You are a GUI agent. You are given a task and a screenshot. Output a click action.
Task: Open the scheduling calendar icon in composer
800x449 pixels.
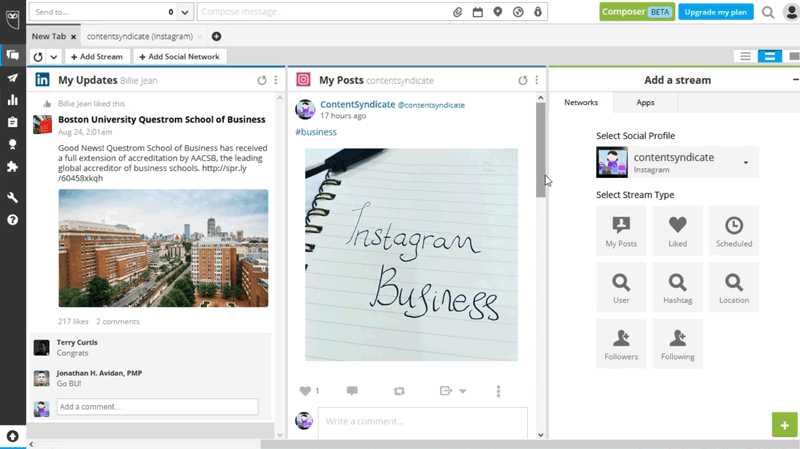pos(478,12)
